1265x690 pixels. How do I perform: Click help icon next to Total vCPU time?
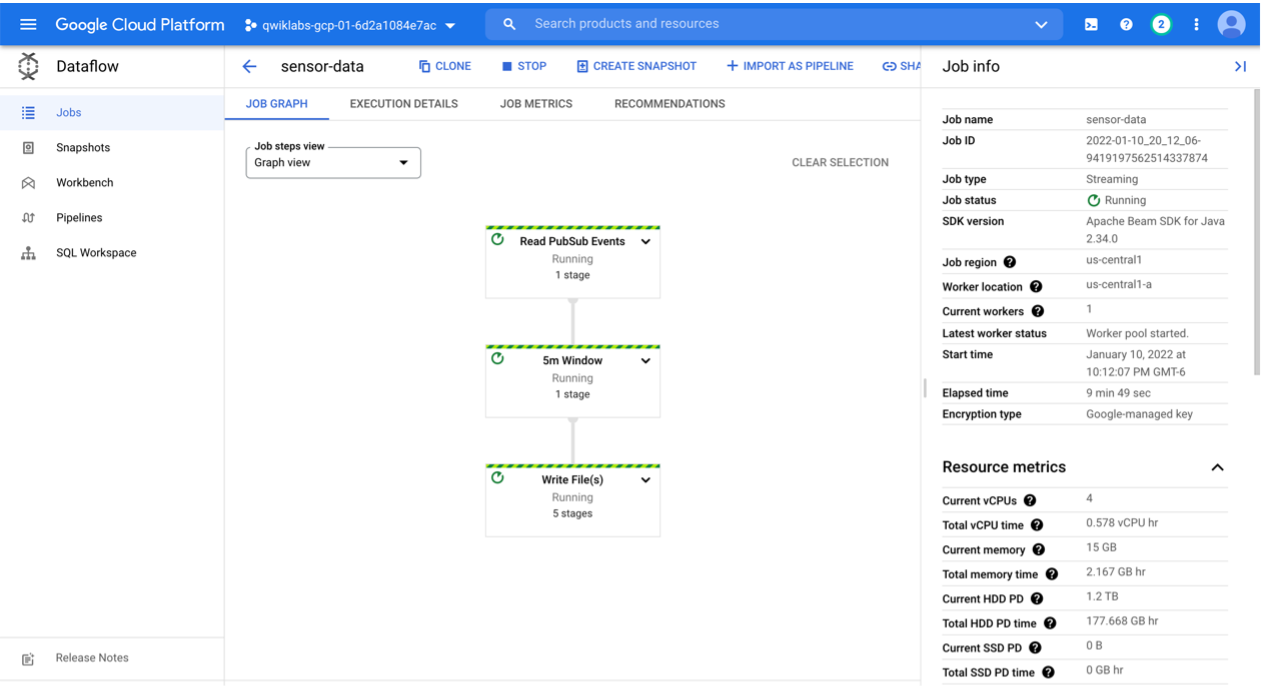tap(1037, 525)
